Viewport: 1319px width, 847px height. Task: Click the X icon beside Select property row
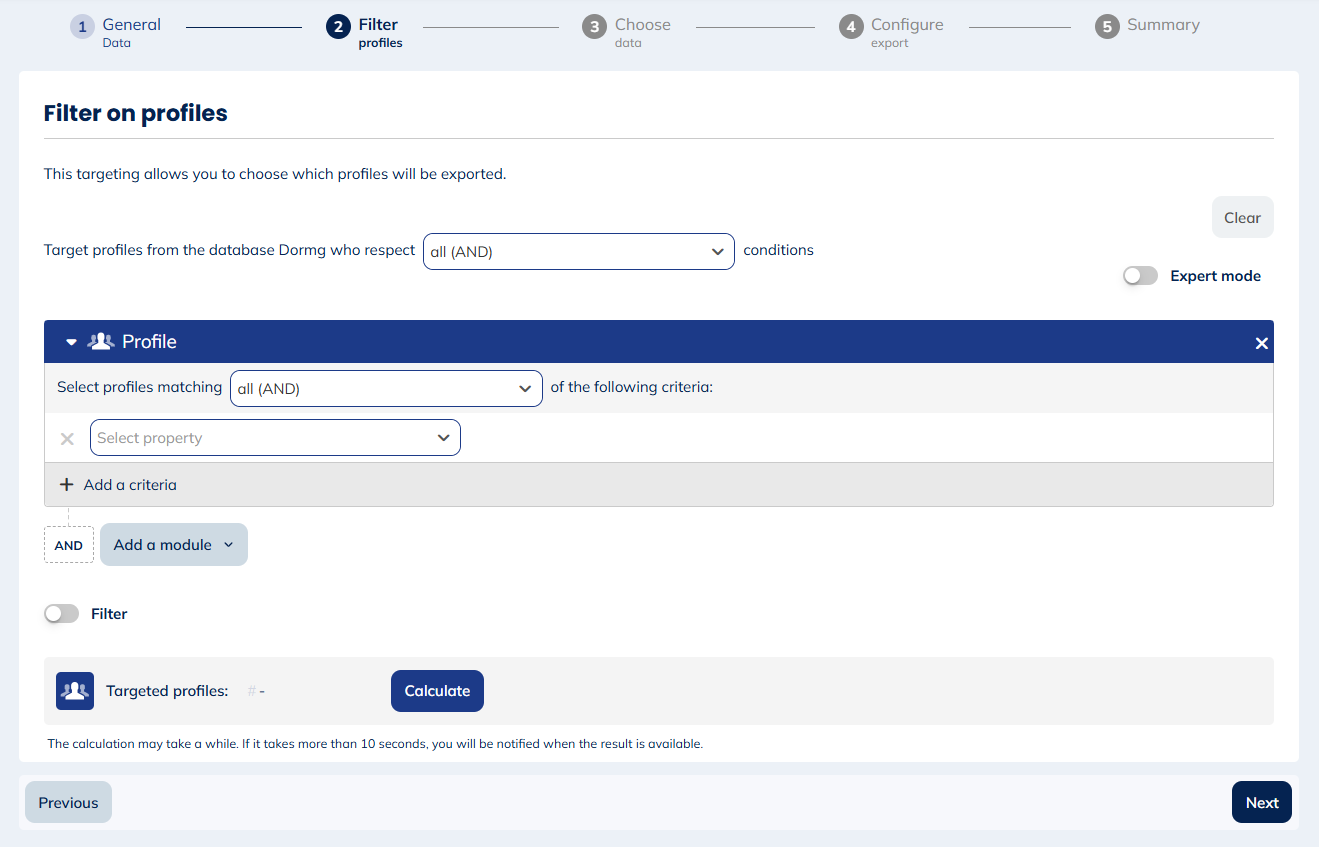(x=66, y=438)
